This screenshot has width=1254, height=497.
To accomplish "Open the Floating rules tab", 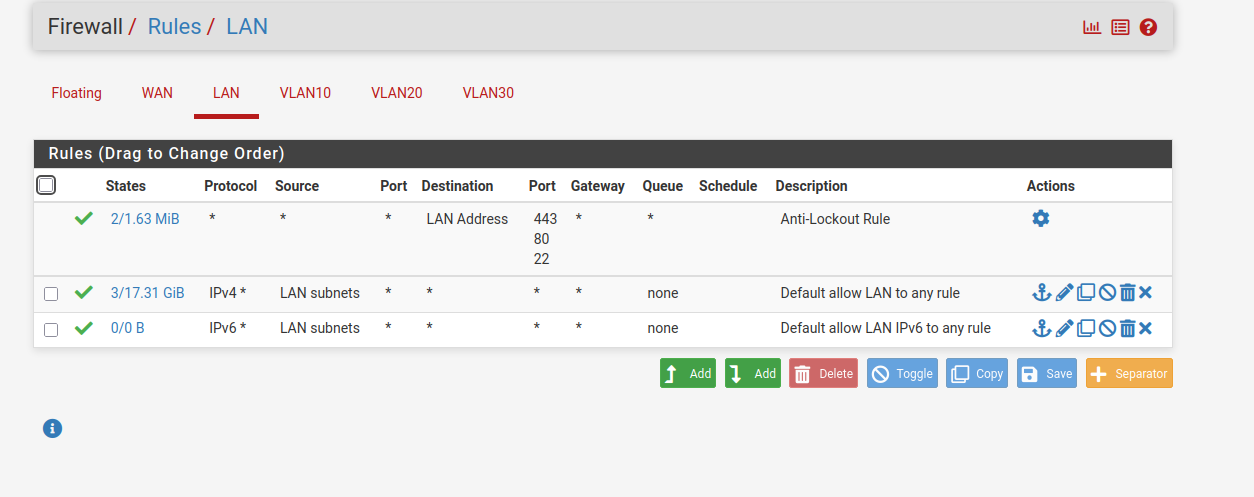I will [77, 93].
